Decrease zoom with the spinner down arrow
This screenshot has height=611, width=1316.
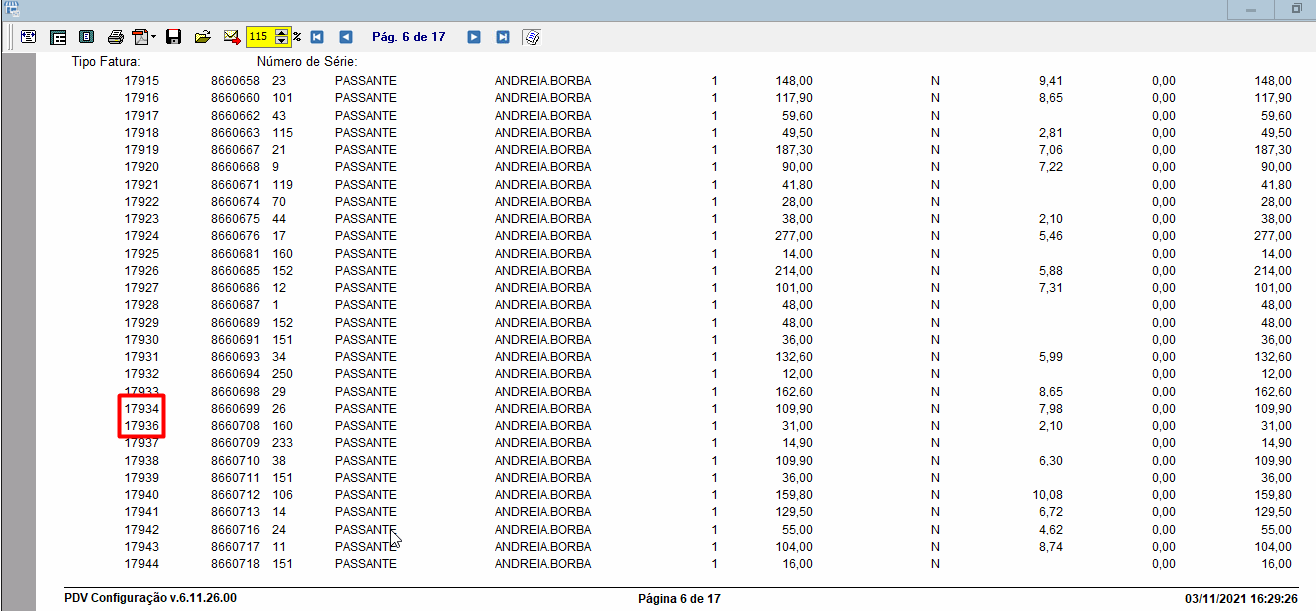coord(282,41)
